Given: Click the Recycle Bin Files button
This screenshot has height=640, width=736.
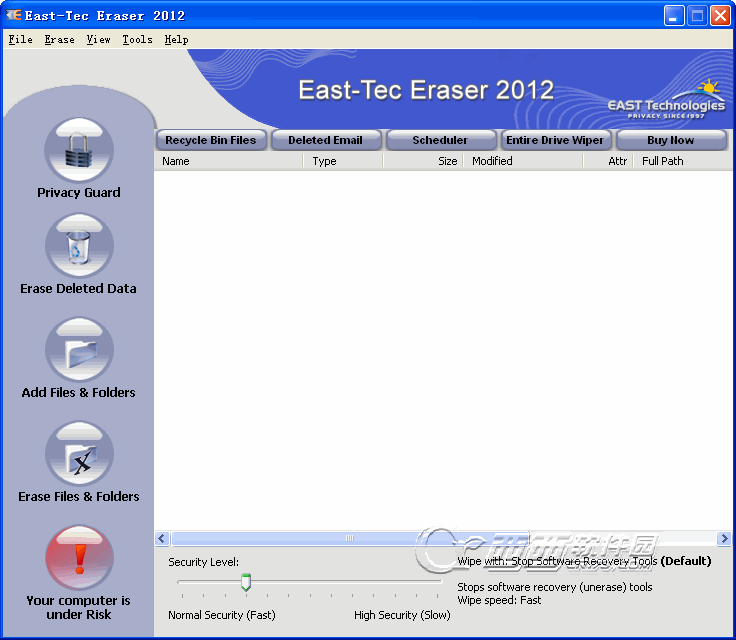Looking at the screenshot, I should click(x=211, y=140).
